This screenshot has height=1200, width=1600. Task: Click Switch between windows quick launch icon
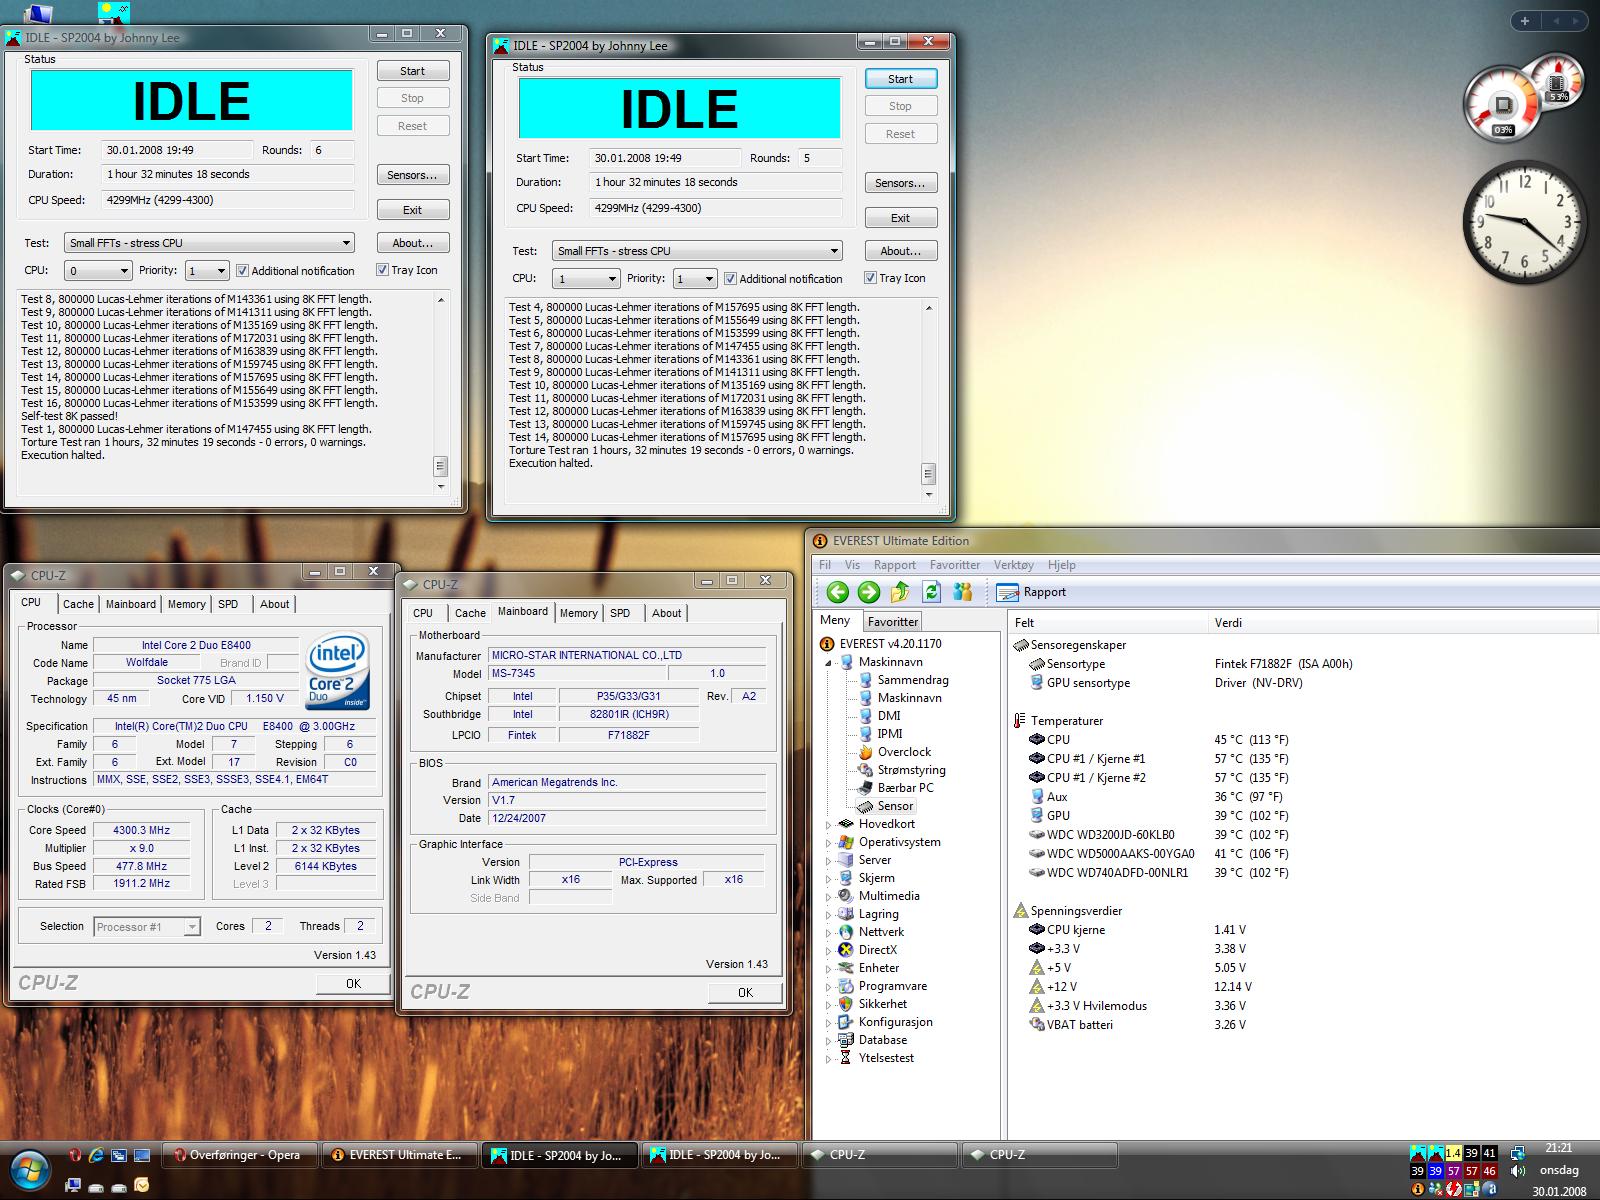tap(119, 1155)
